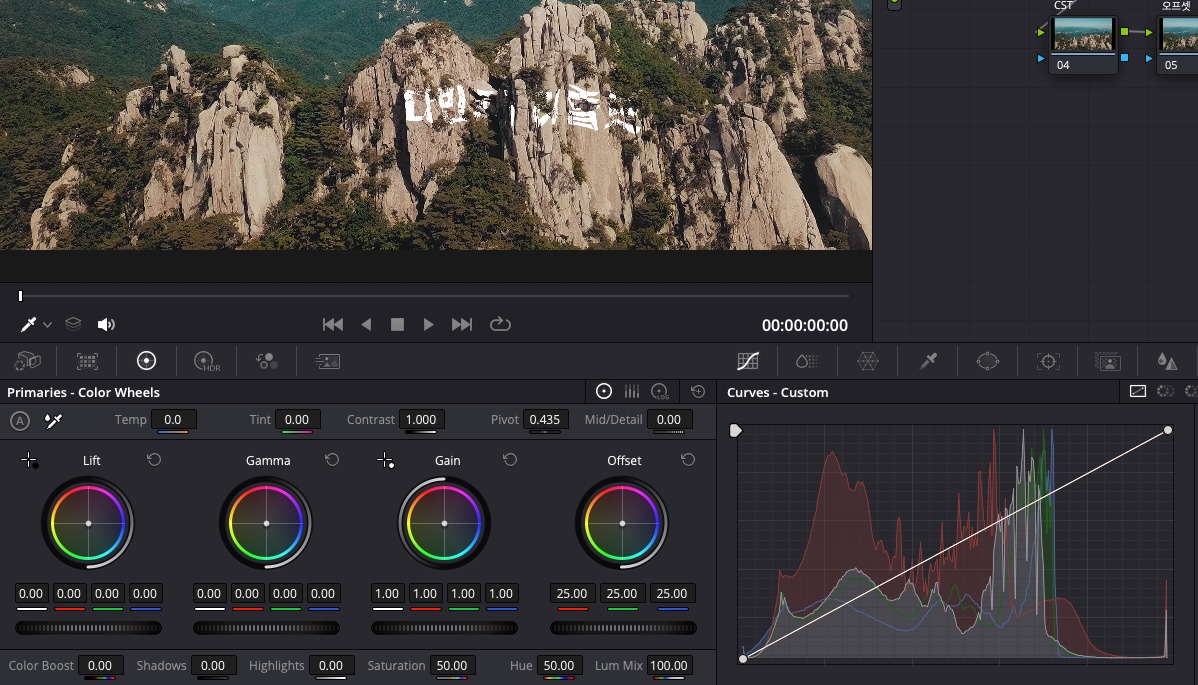Image resolution: width=1198 pixels, height=685 pixels.
Task: Toggle the Auto Balance (A) button
Action: (19, 421)
